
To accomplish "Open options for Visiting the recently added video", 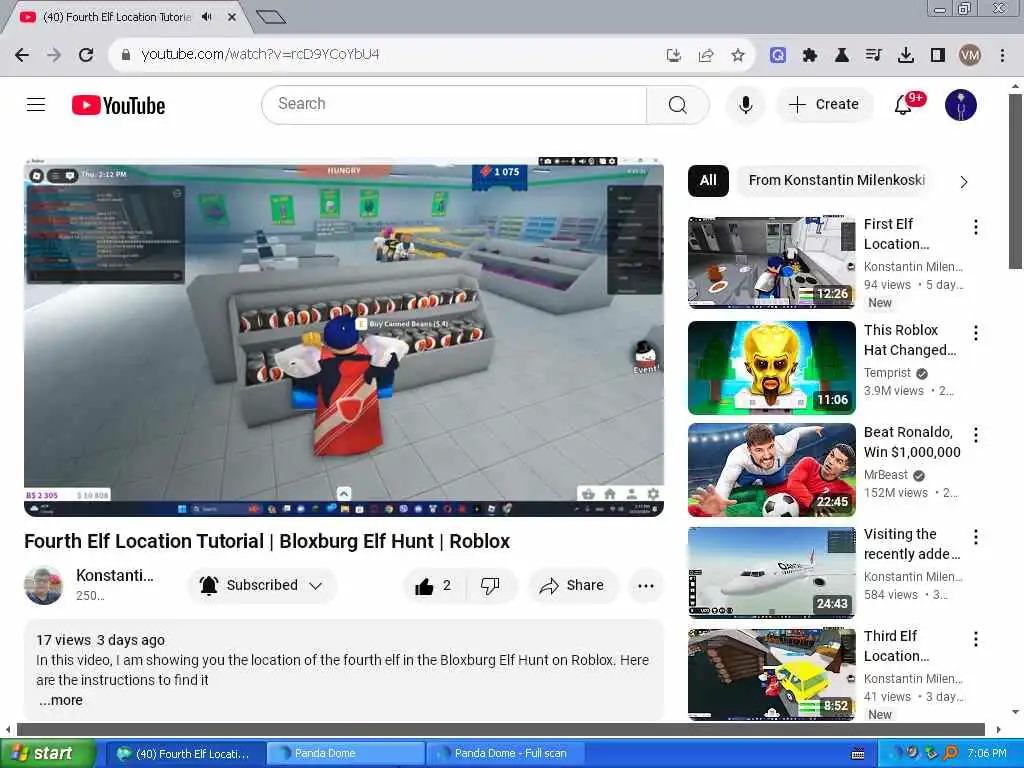I will click(x=976, y=537).
